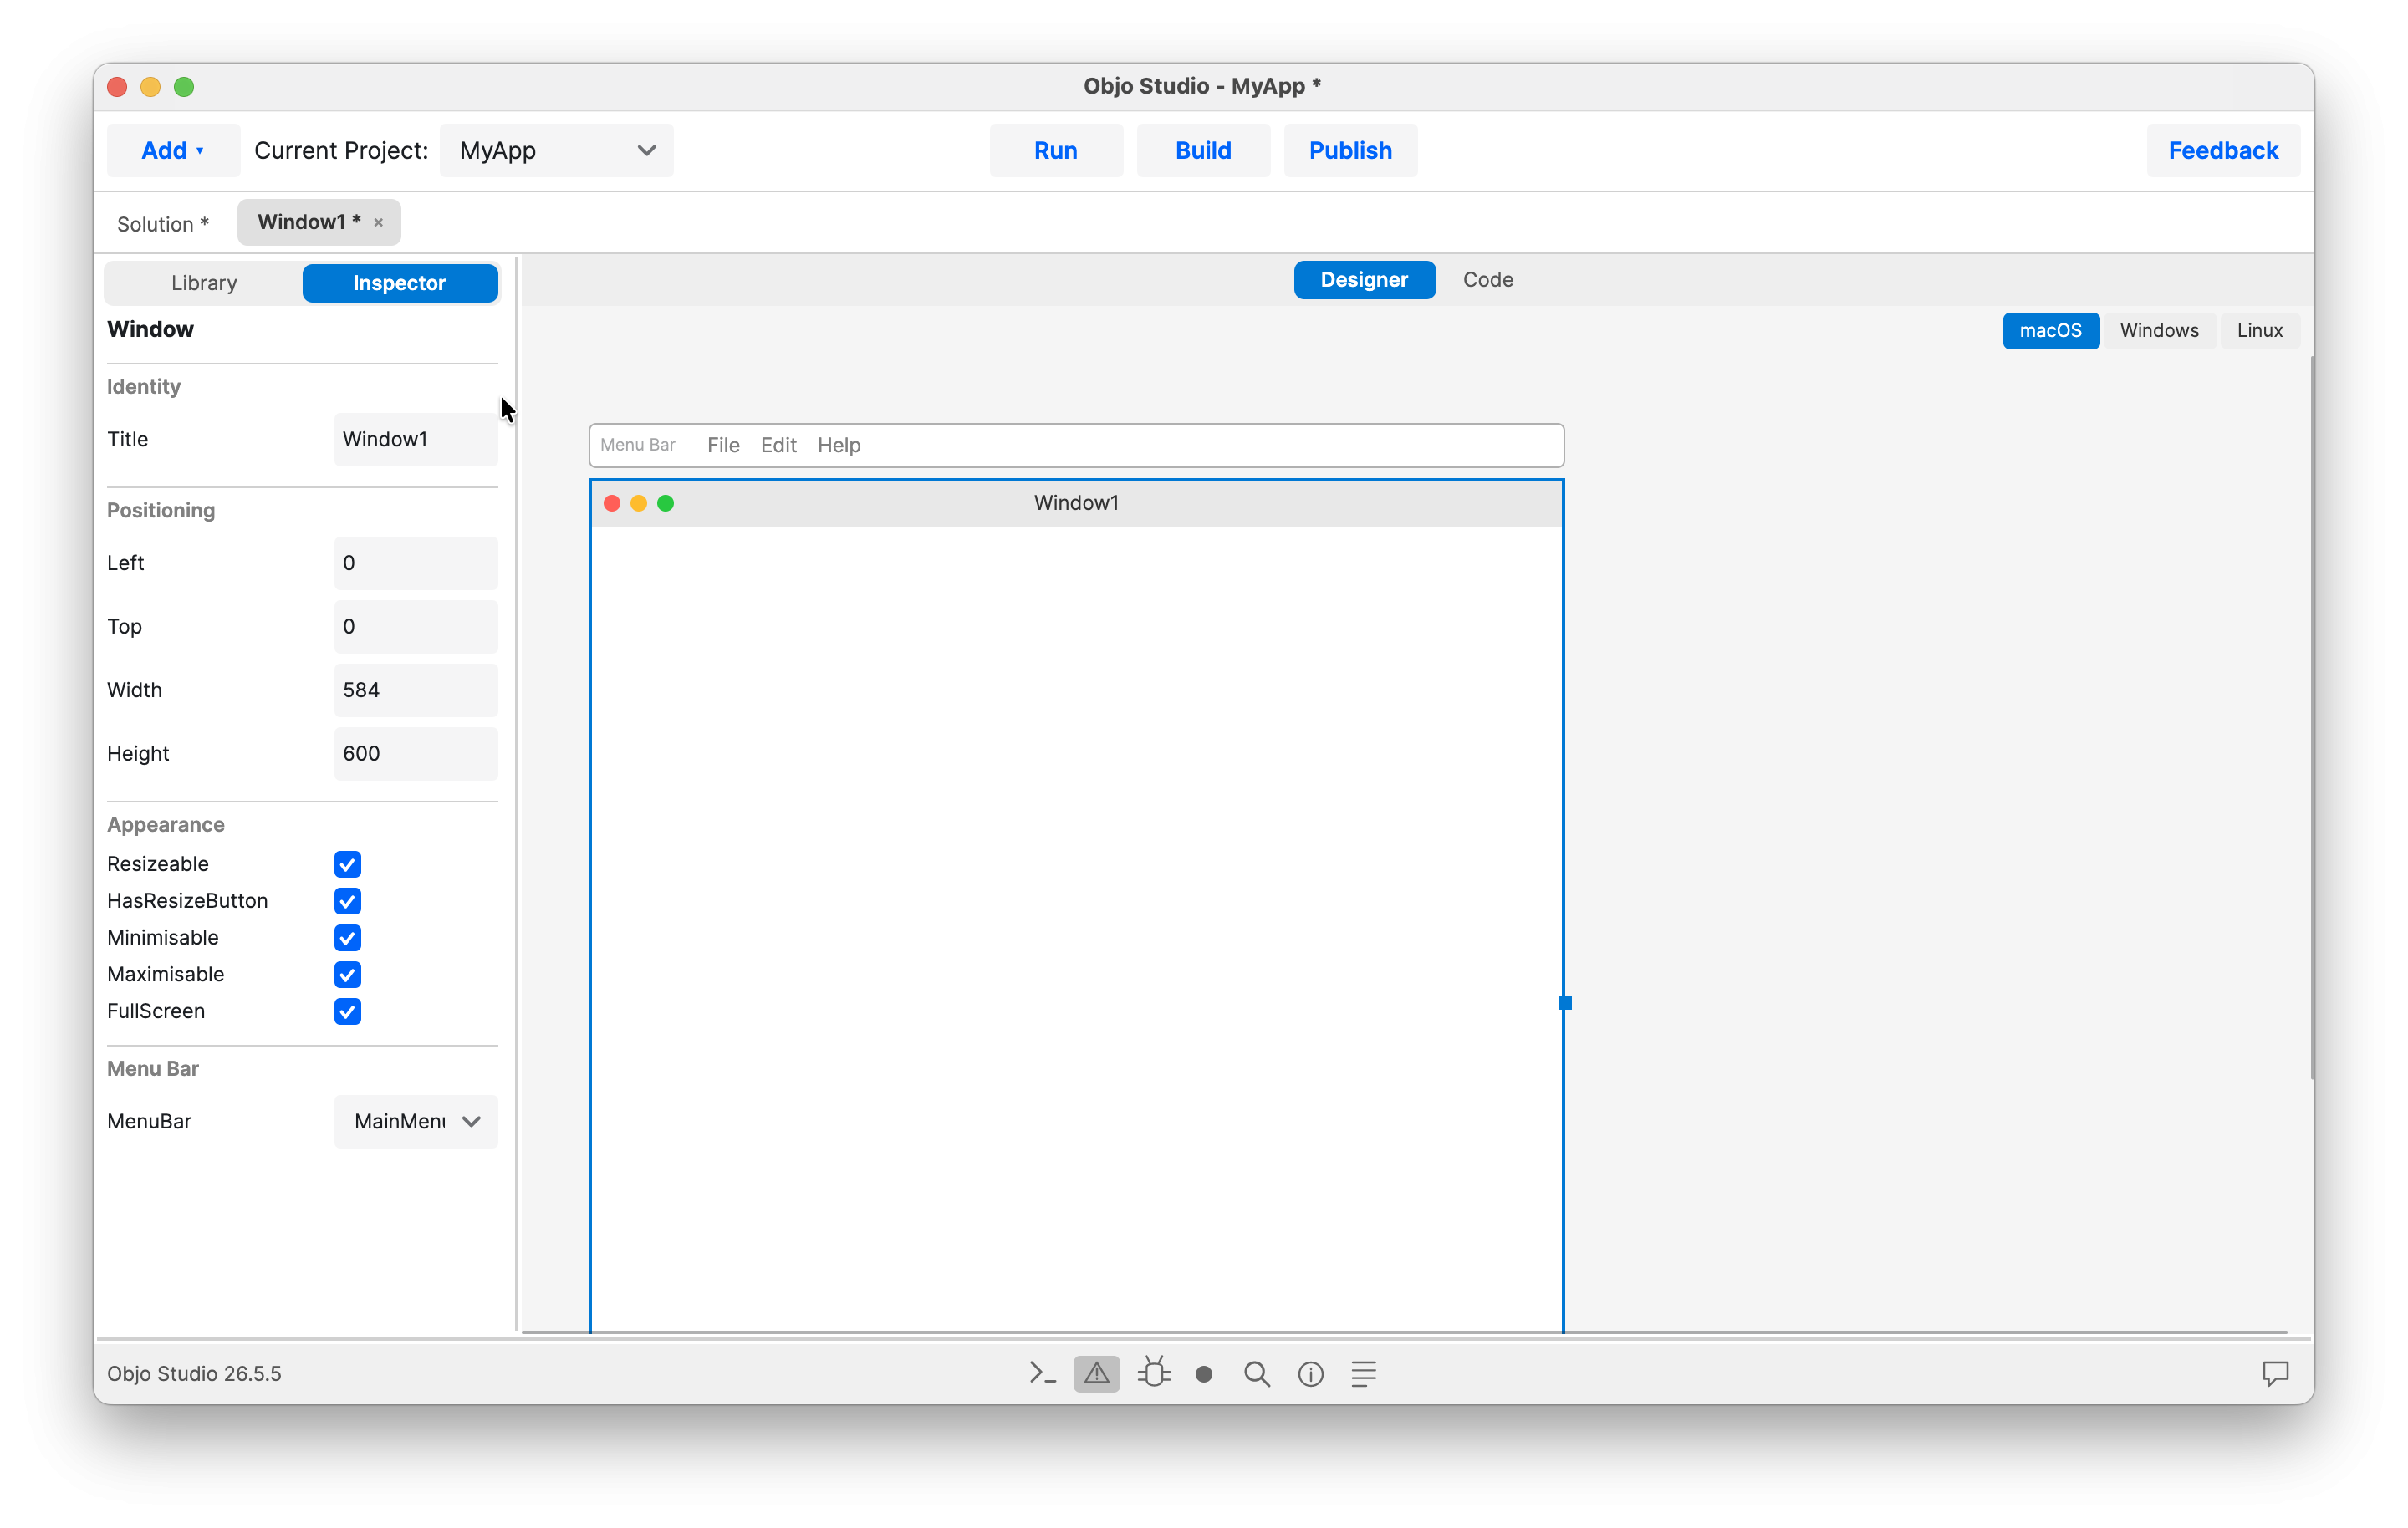Viewport: 2408px width, 1528px height.
Task: Open the Current Project MyApp dropdown
Action: (557, 151)
